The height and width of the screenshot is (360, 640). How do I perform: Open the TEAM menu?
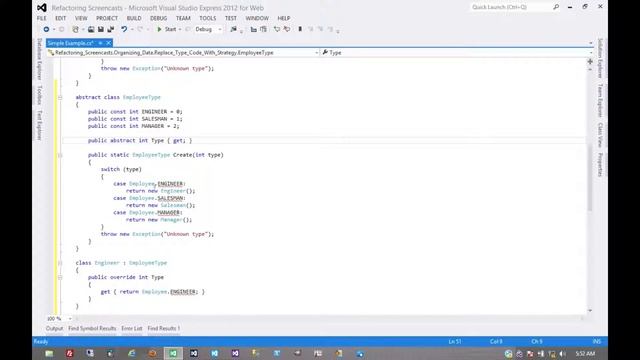pos(183,18)
